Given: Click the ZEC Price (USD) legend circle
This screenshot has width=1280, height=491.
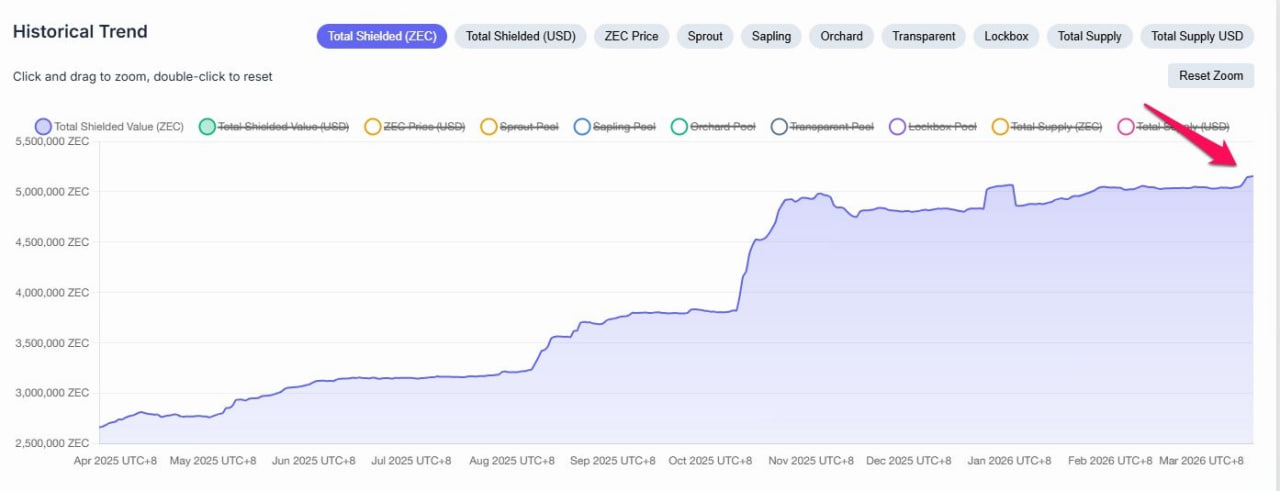Looking at the screenshot, I should click(x=373, y=127).
